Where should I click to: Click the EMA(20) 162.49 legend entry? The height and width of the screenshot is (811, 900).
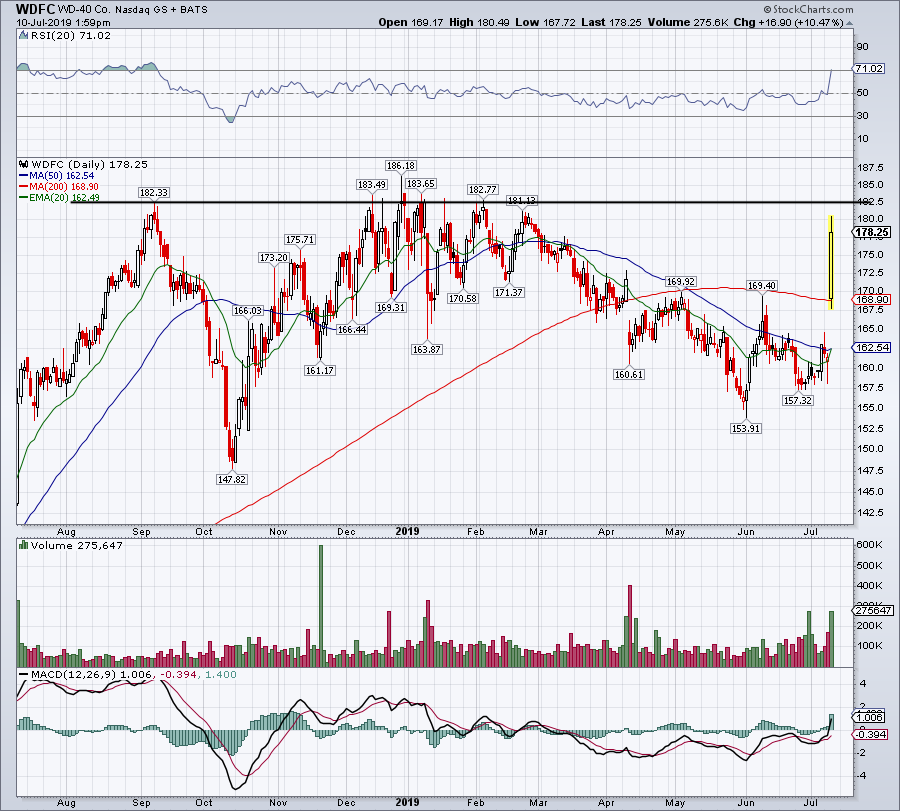click(x=59, y=197)
